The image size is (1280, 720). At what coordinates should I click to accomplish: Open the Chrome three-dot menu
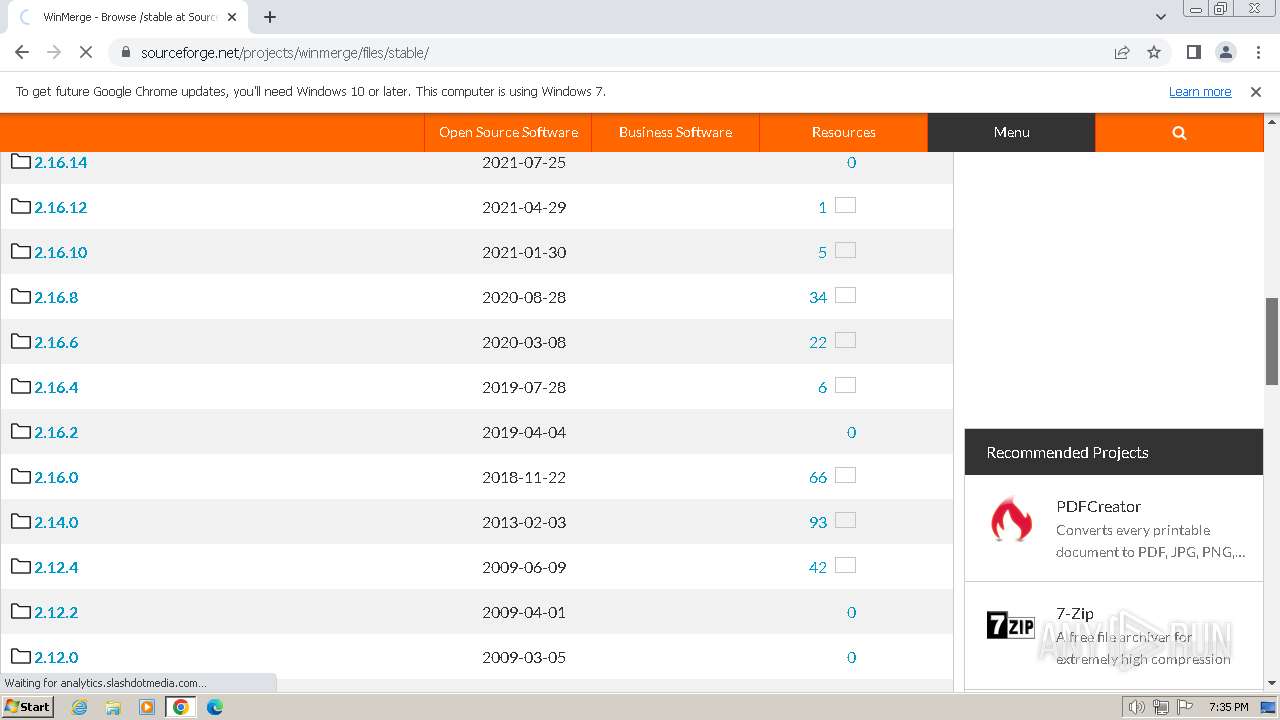[1257, 52]
